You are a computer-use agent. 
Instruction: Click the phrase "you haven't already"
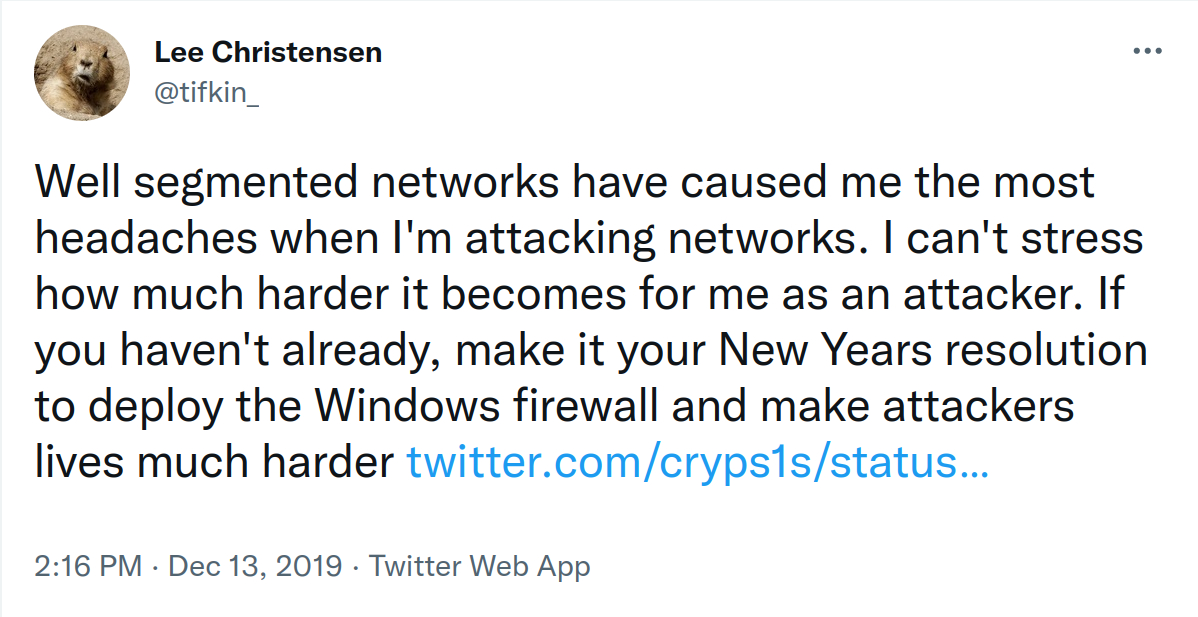(x=236, y=350)
